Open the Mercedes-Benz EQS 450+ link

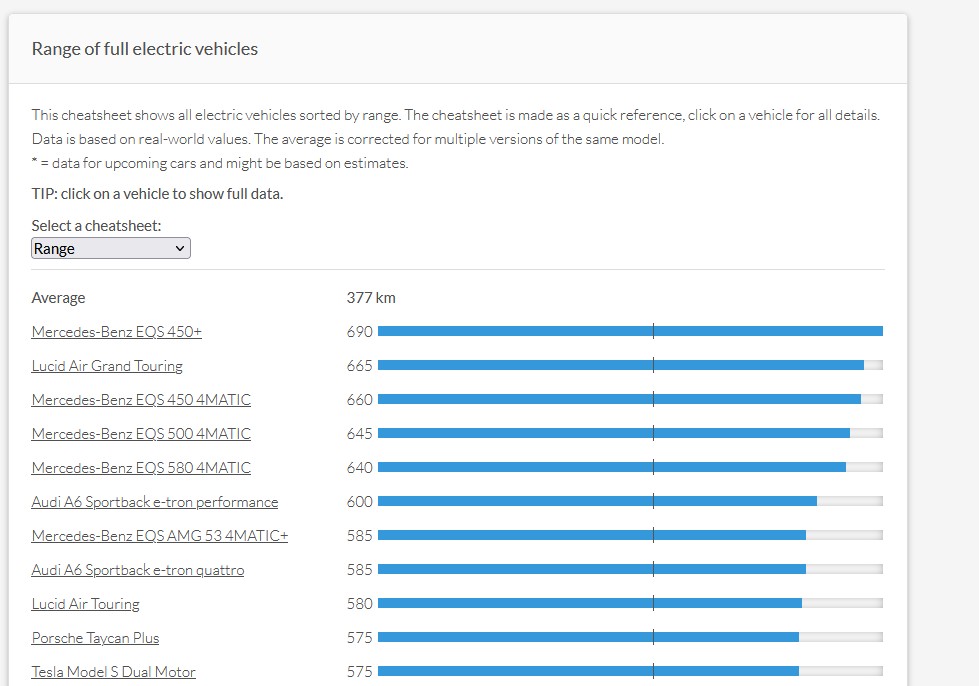117,331
